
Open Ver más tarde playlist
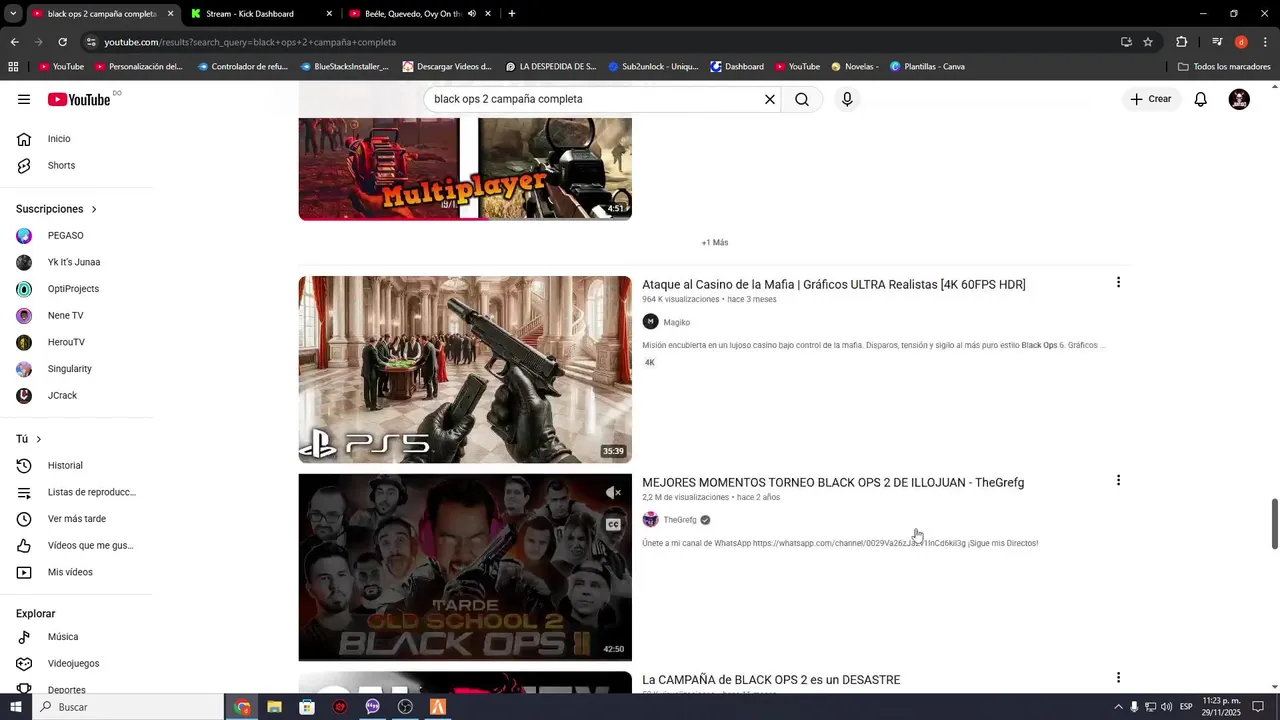click(77, 519)
